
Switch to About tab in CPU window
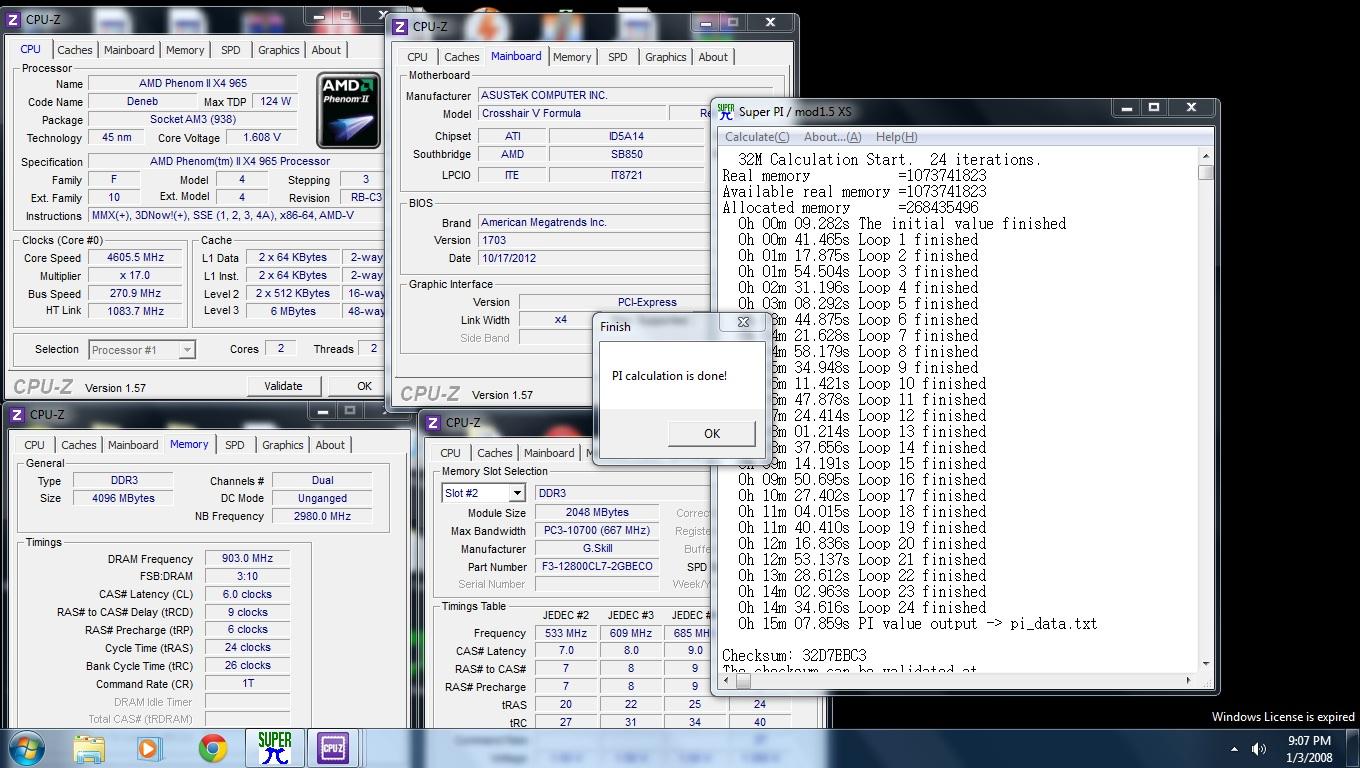pyautogui.click(x=326, y=50)
